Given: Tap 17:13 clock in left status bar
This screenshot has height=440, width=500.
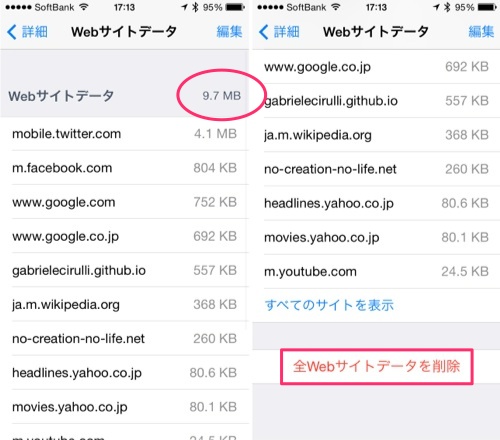Looking at the screenshot, I should (x=124, y=7).
